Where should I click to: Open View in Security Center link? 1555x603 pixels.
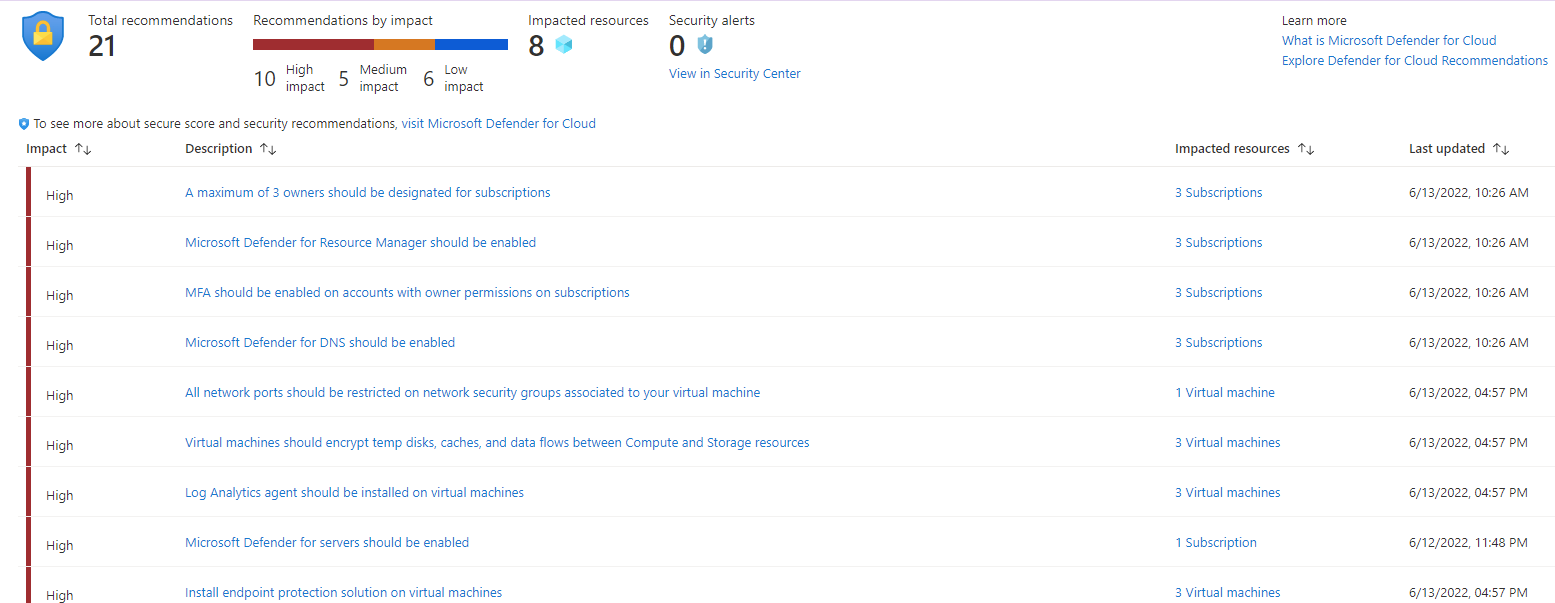735,73
